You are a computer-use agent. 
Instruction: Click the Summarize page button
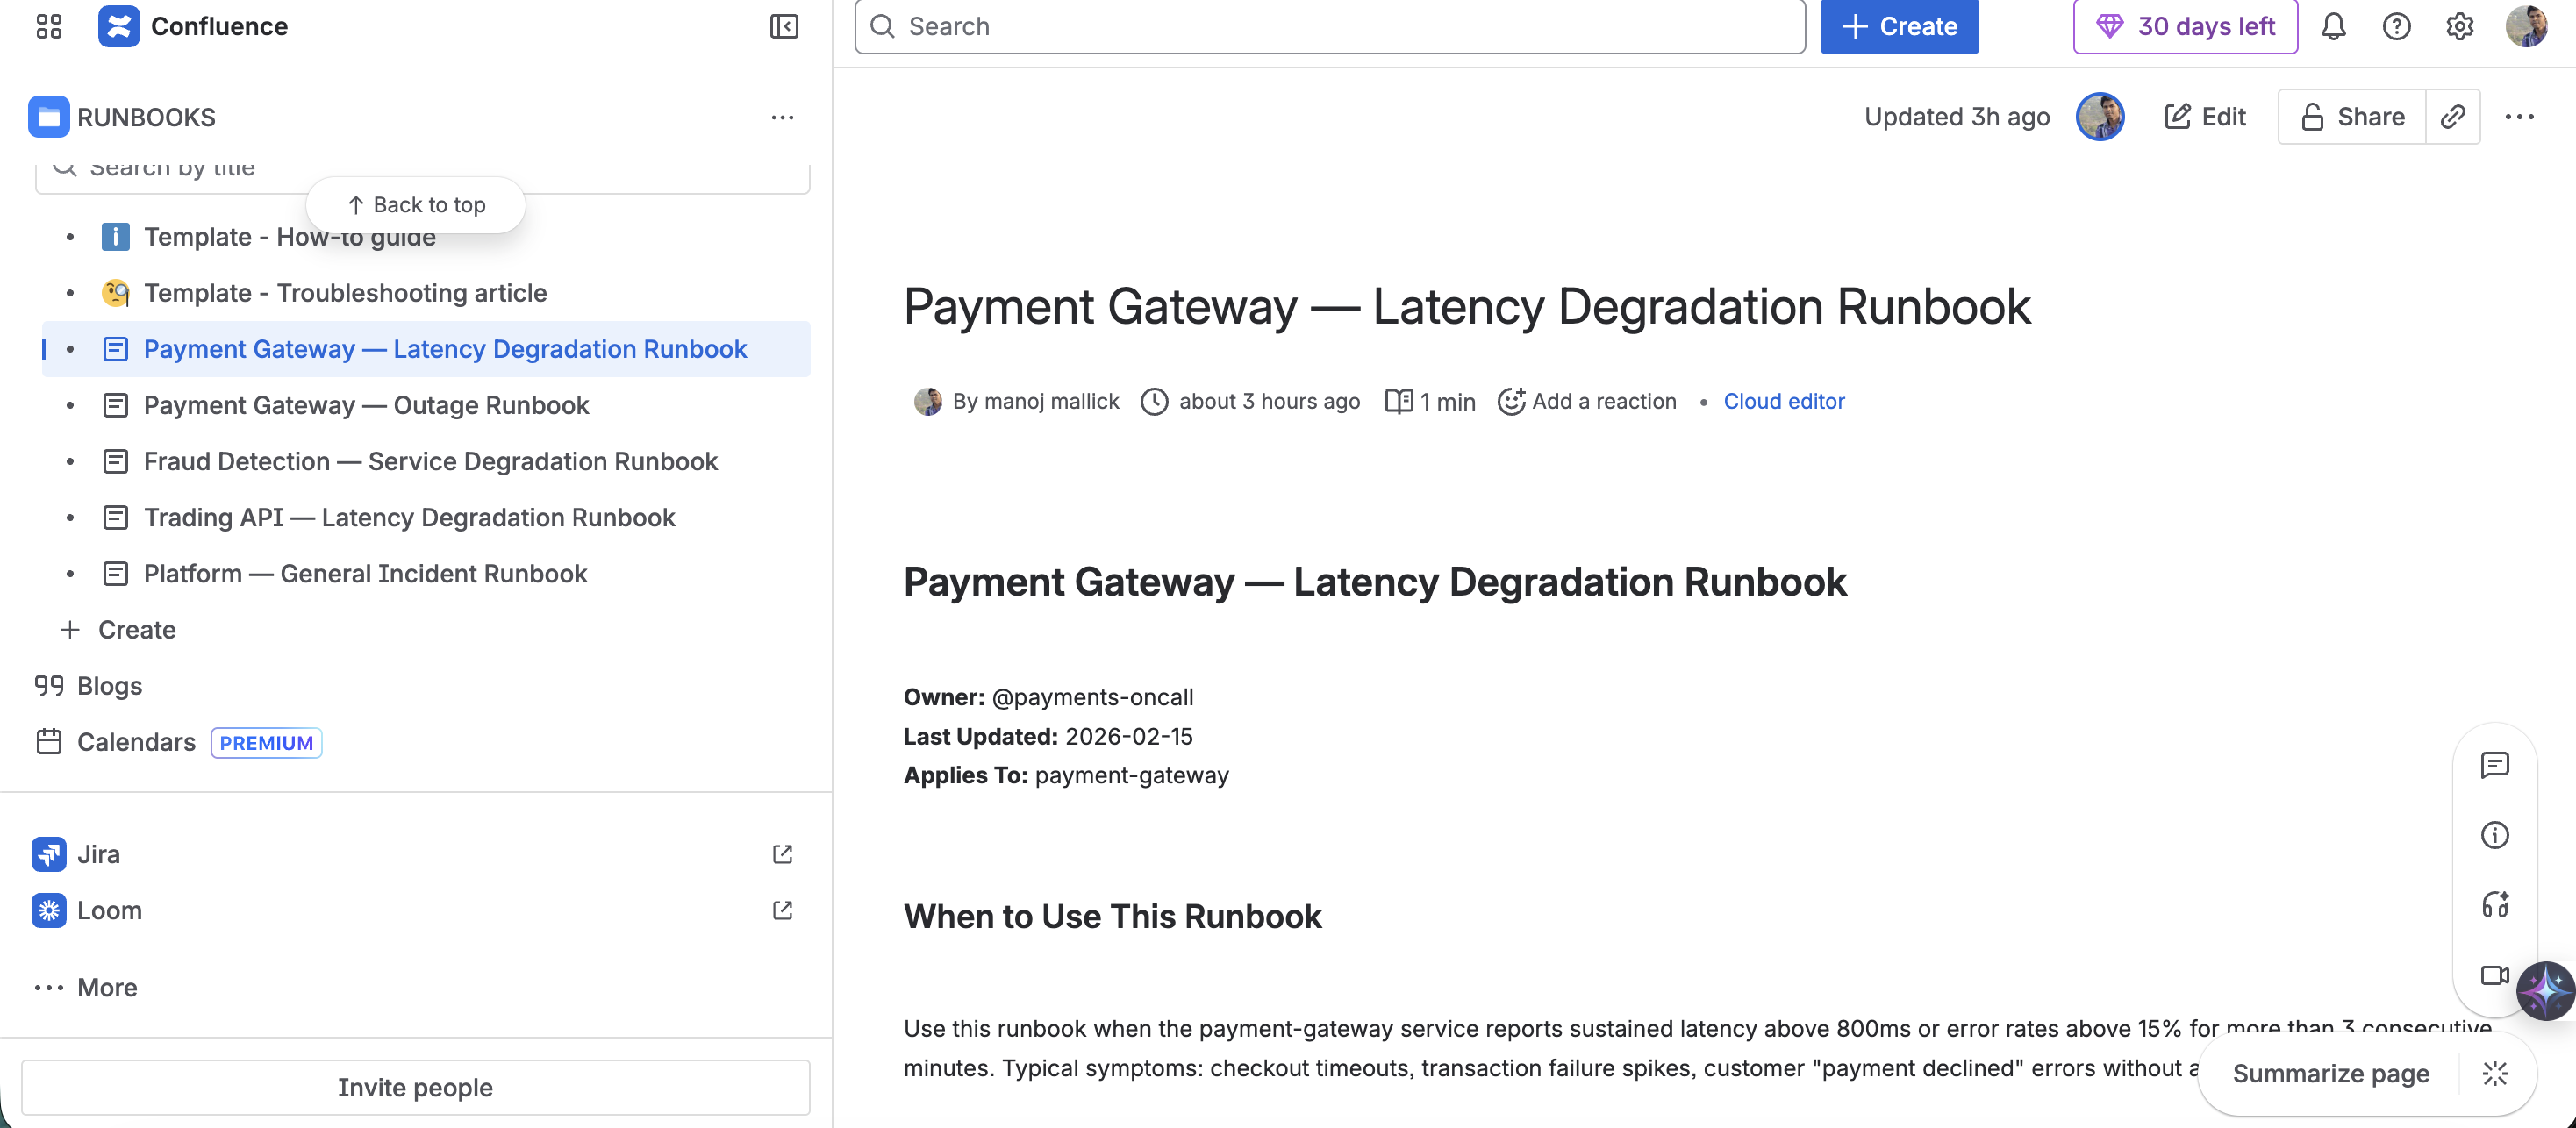coord(2331,1073)
